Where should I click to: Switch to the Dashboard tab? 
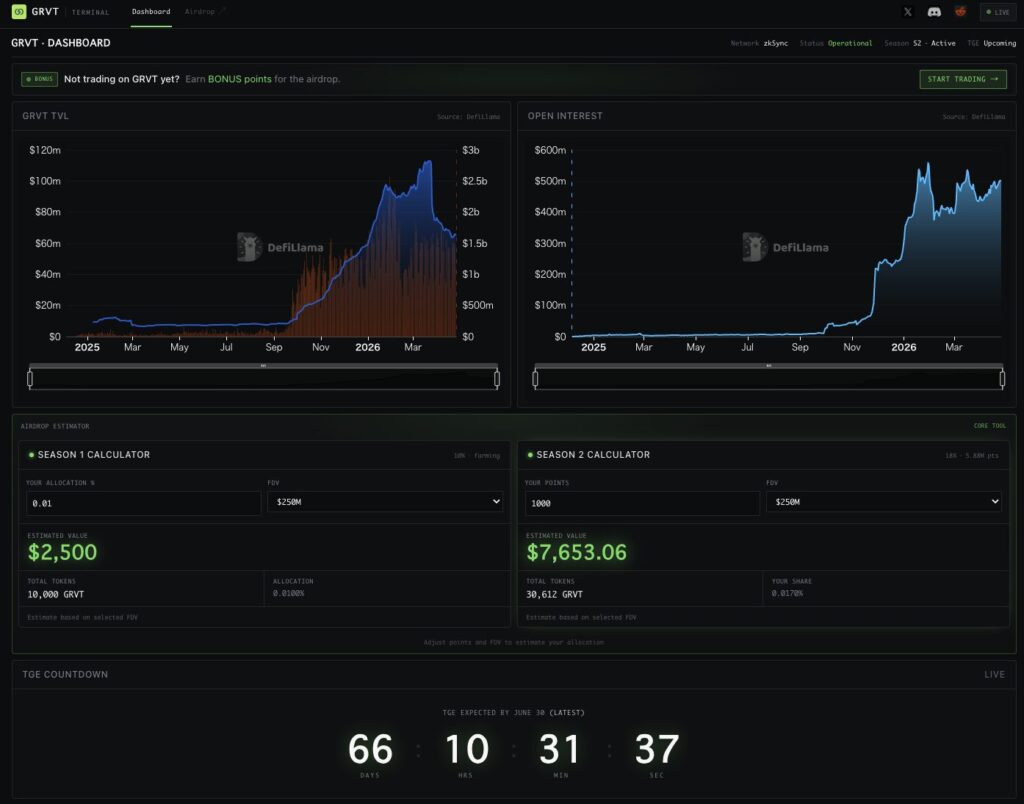pos(151,12)
